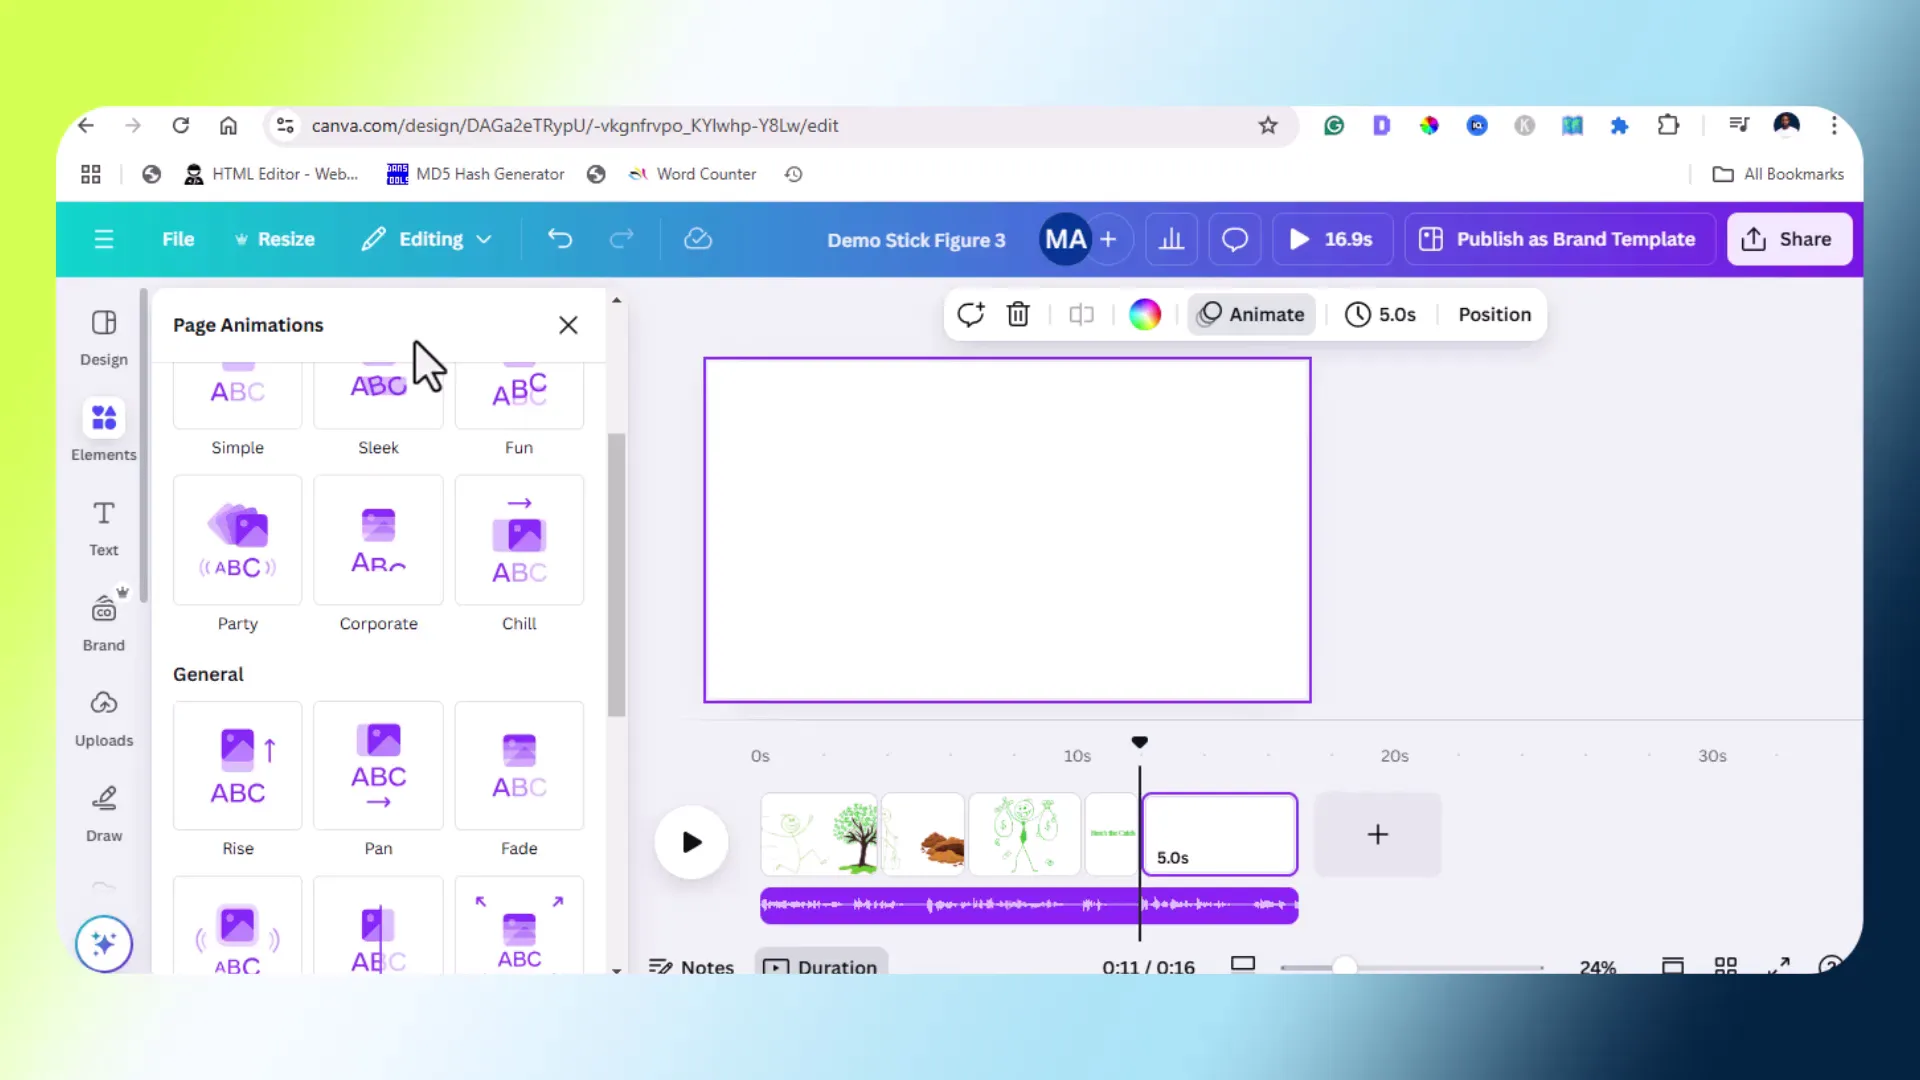The height and width of the screenshot is (1080, 1920).
Task: Add a collaborator with the plus button
Action: pyautogui.click(x=1108, y=239)
